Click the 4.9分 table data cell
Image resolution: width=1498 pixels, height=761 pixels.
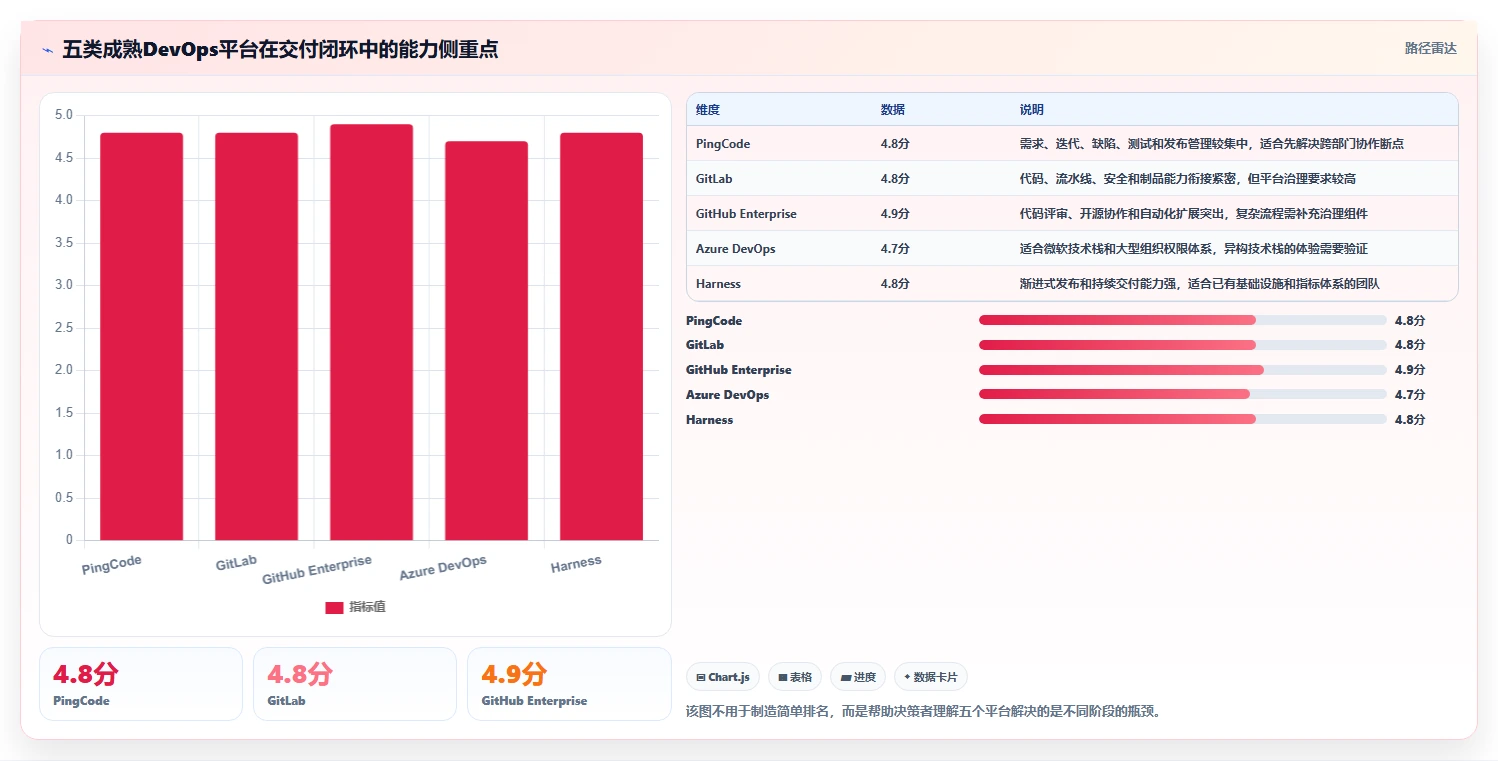coord(895,214)
